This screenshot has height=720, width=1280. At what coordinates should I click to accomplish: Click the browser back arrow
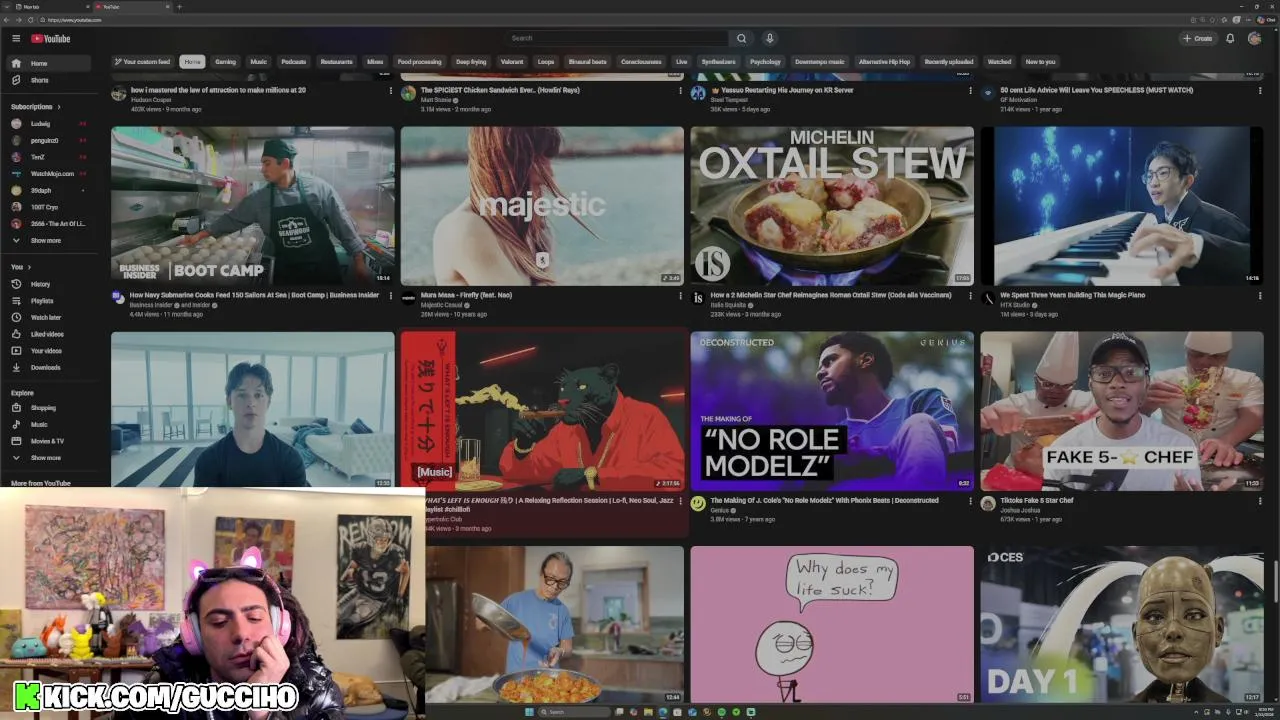click(7, 20)
